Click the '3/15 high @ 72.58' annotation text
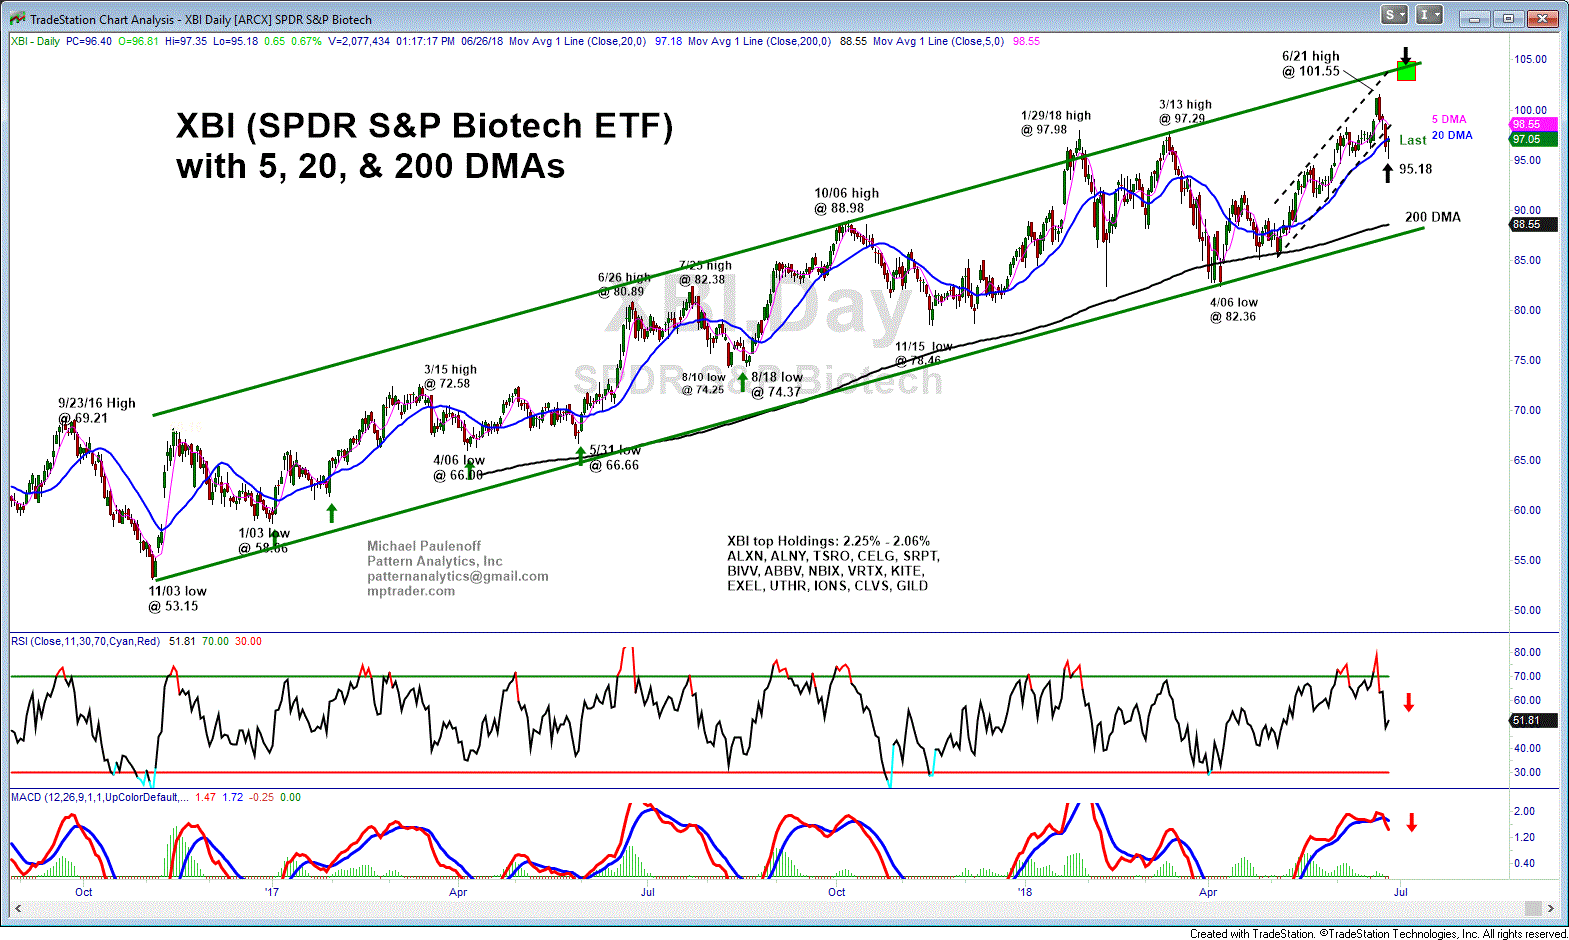This screenshot has width=1569, height=940. pos(449,376)
